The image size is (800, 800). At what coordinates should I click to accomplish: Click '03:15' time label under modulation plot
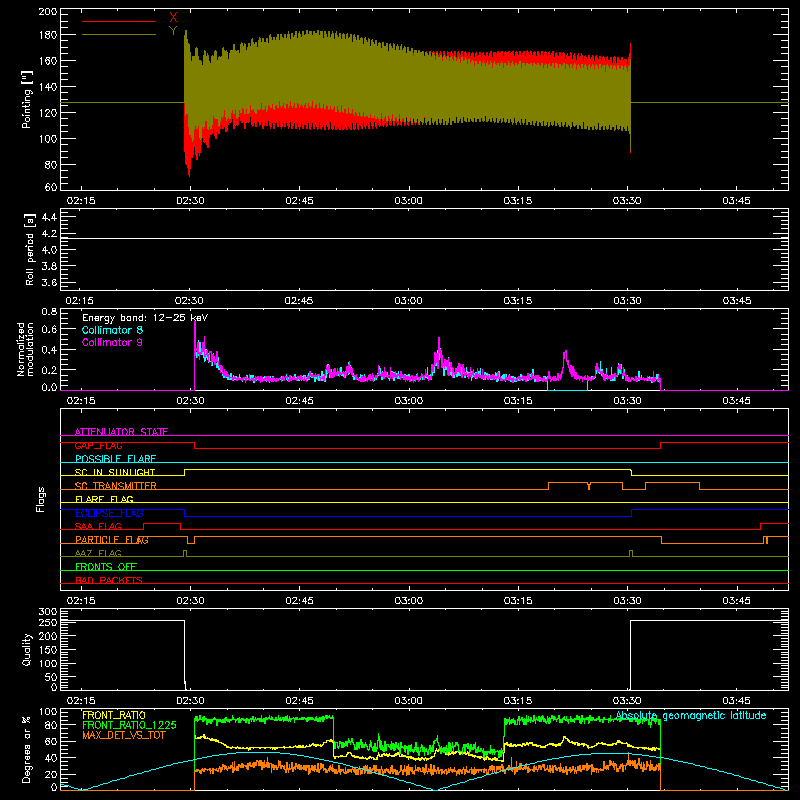coord(518,401)
